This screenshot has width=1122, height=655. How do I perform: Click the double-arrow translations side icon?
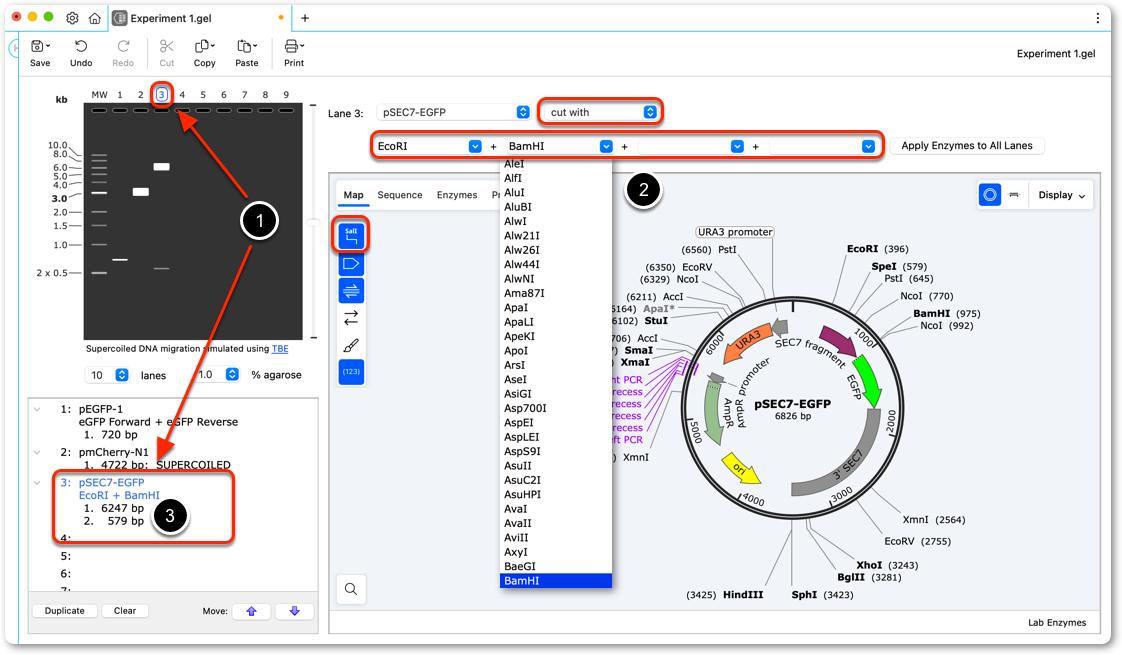point(351,317)
